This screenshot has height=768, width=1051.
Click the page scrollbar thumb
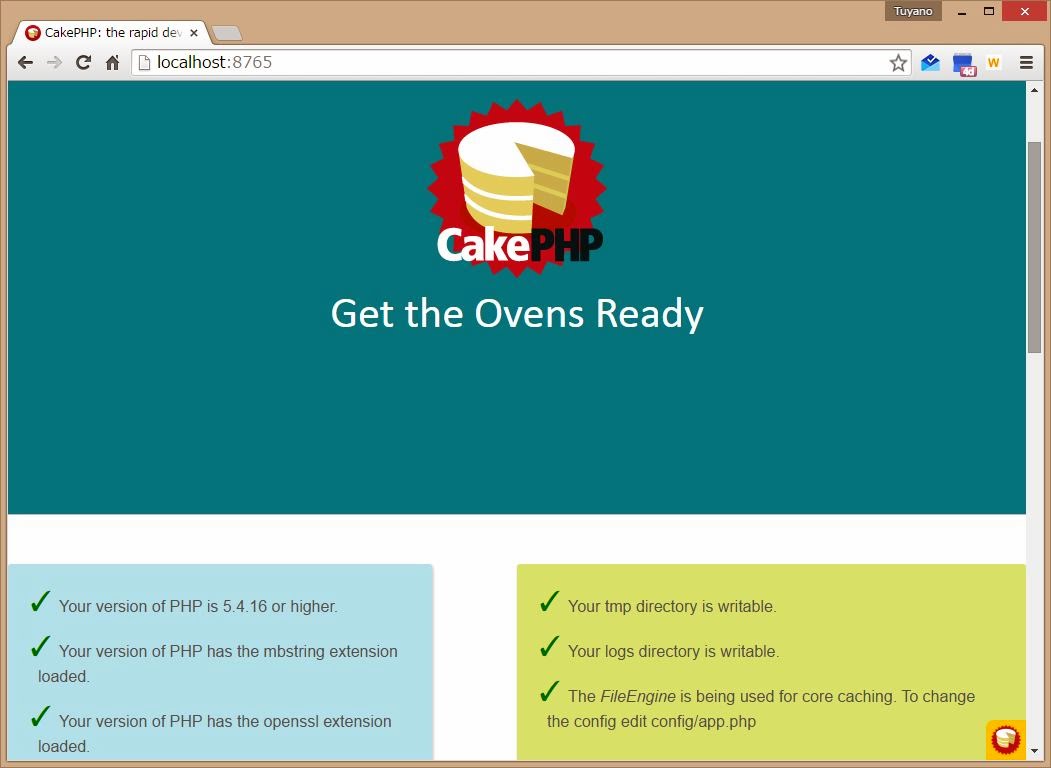1034,247
